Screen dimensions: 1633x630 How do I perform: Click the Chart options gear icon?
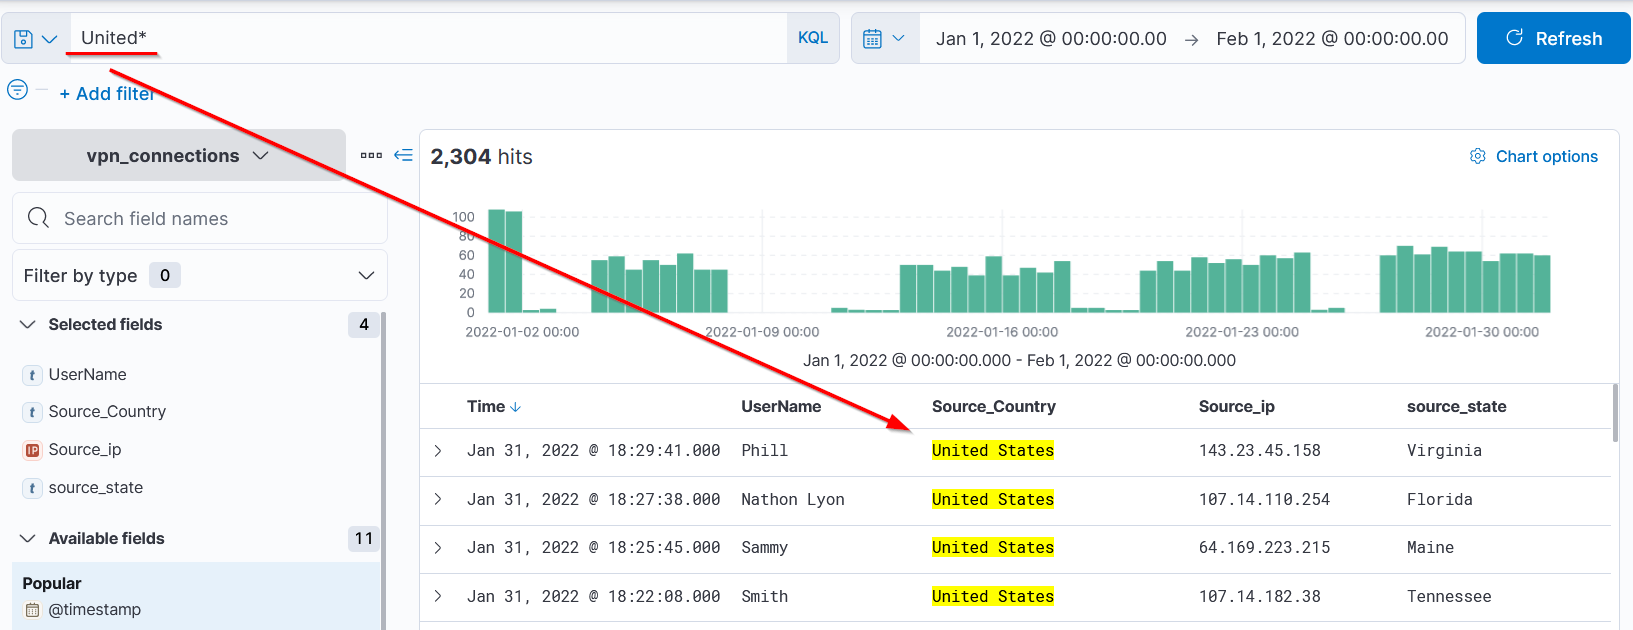(1477, 156)
